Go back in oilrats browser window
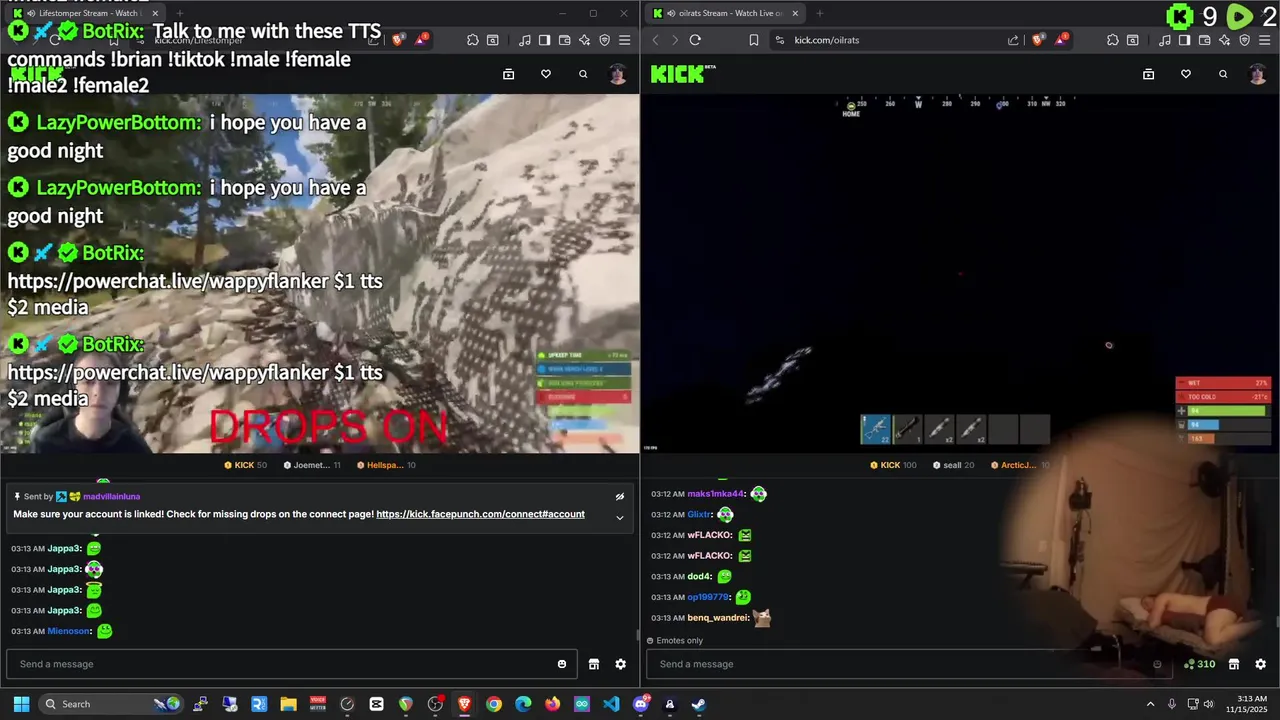1280x720 pixels. pyautogui.click(x=656, y=40)
